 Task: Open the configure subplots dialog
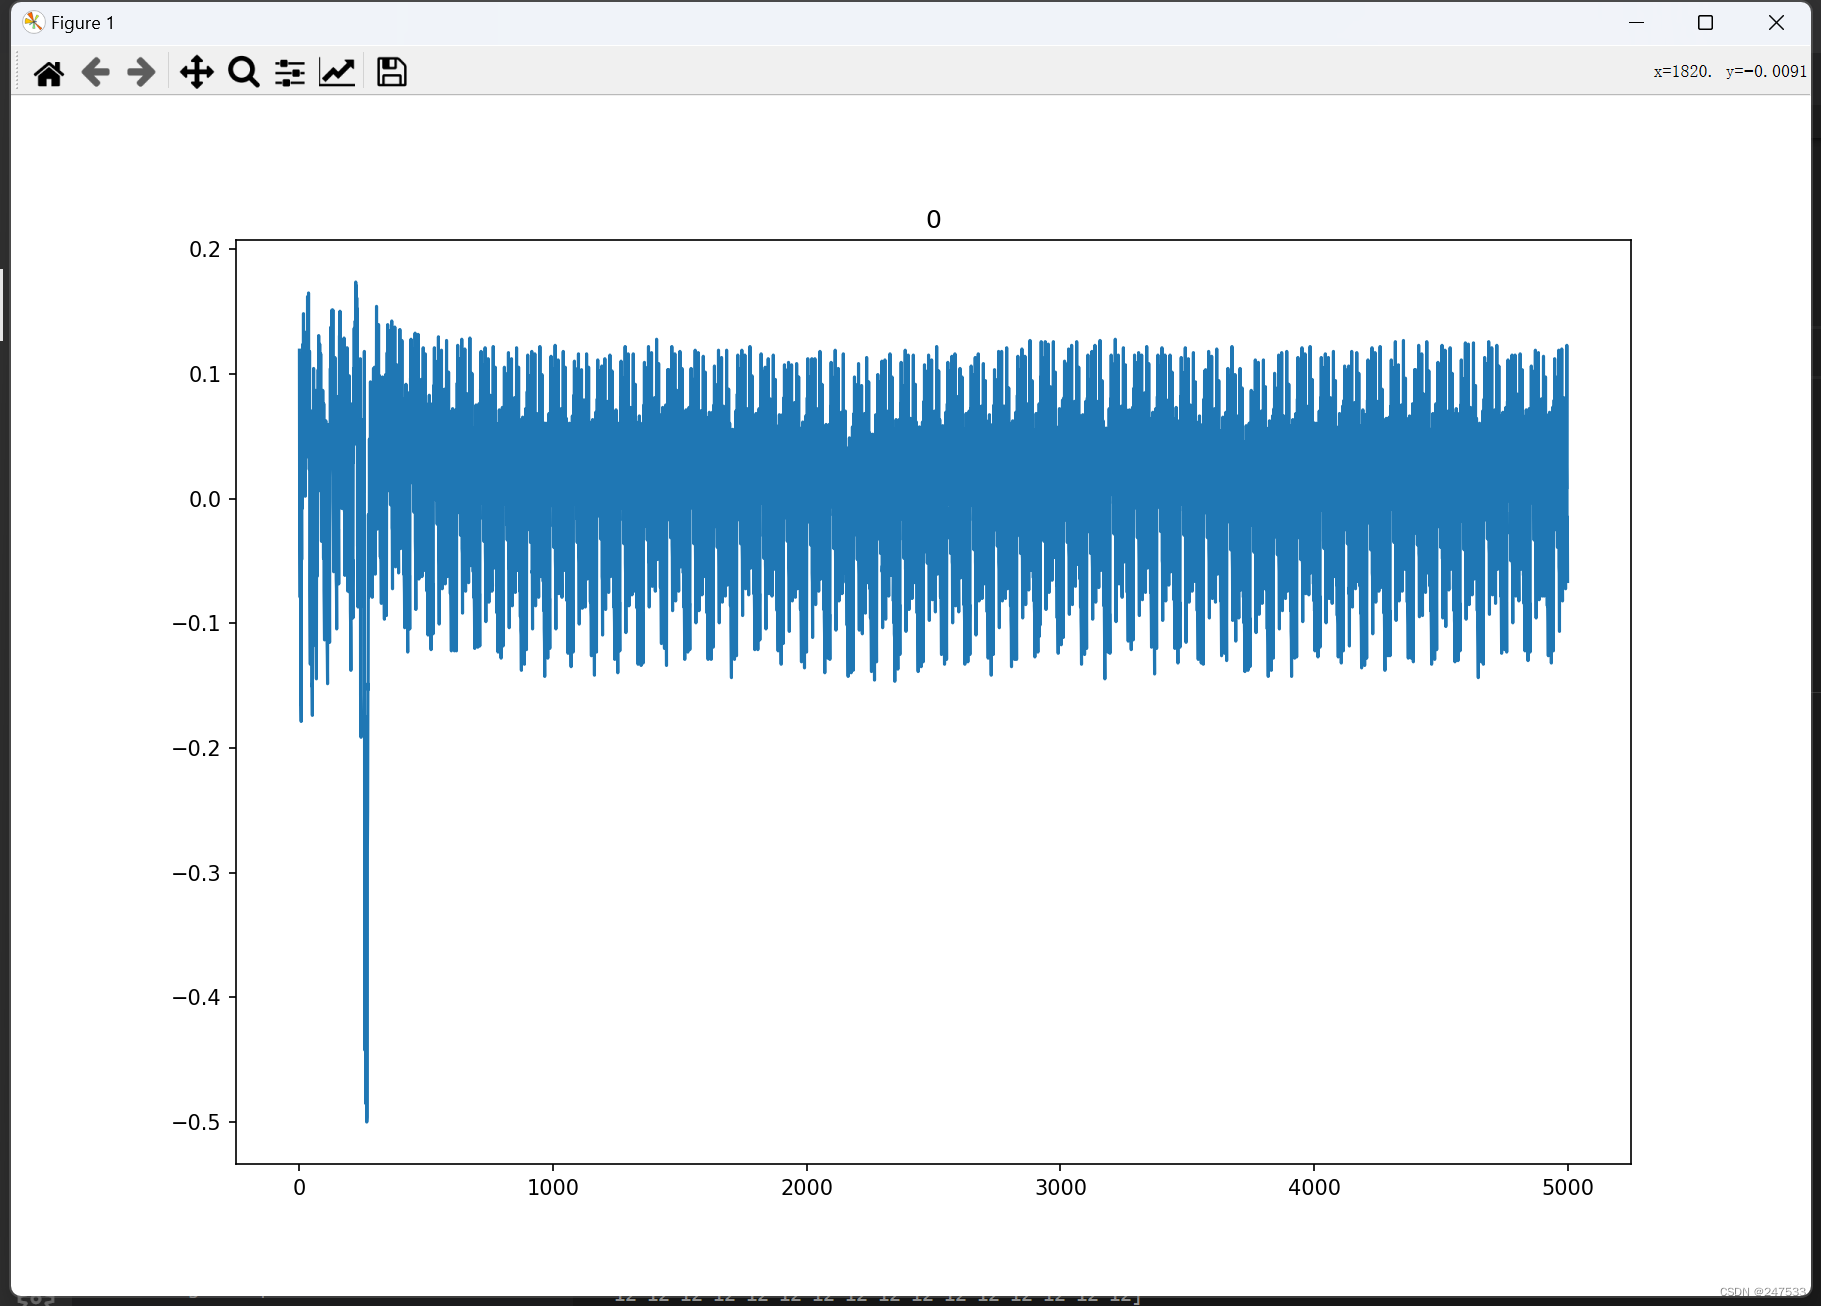(x=290, y=72)
